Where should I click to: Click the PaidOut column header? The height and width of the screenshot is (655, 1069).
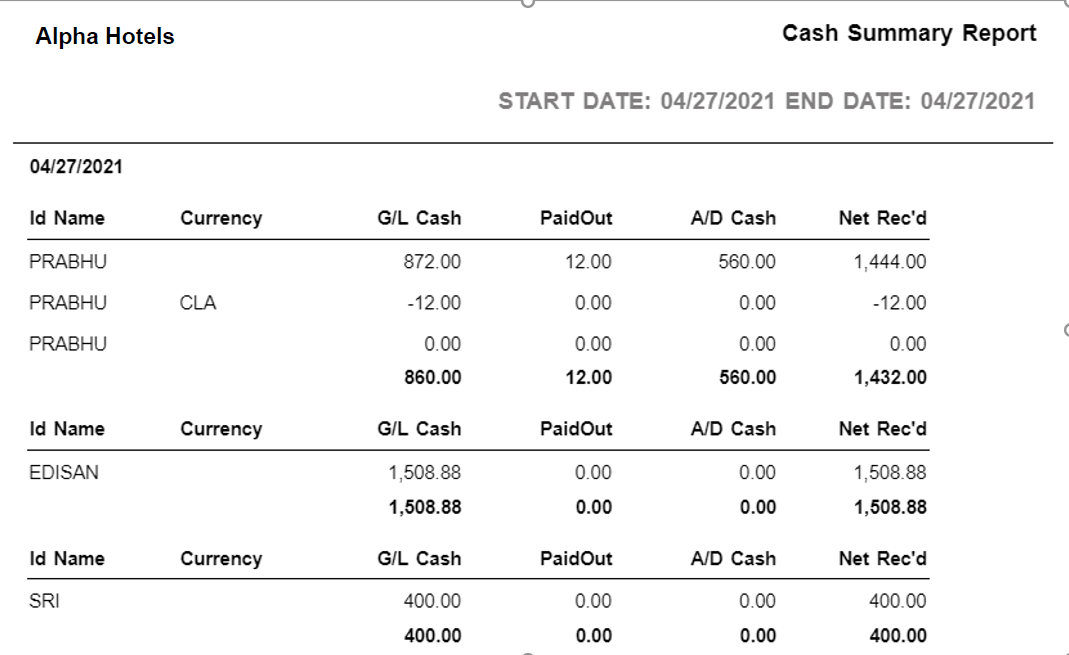(x=575, y=217)
